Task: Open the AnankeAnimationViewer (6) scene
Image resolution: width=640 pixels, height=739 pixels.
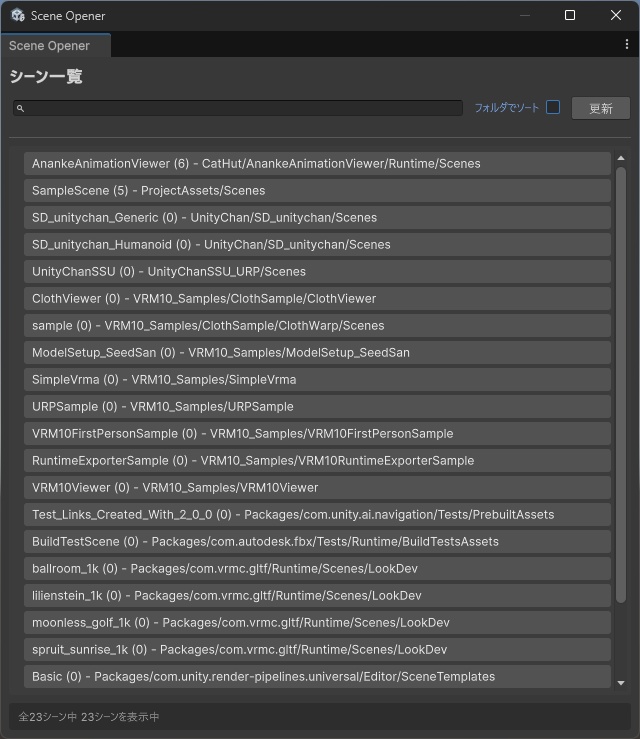Action: click(317, 164)
